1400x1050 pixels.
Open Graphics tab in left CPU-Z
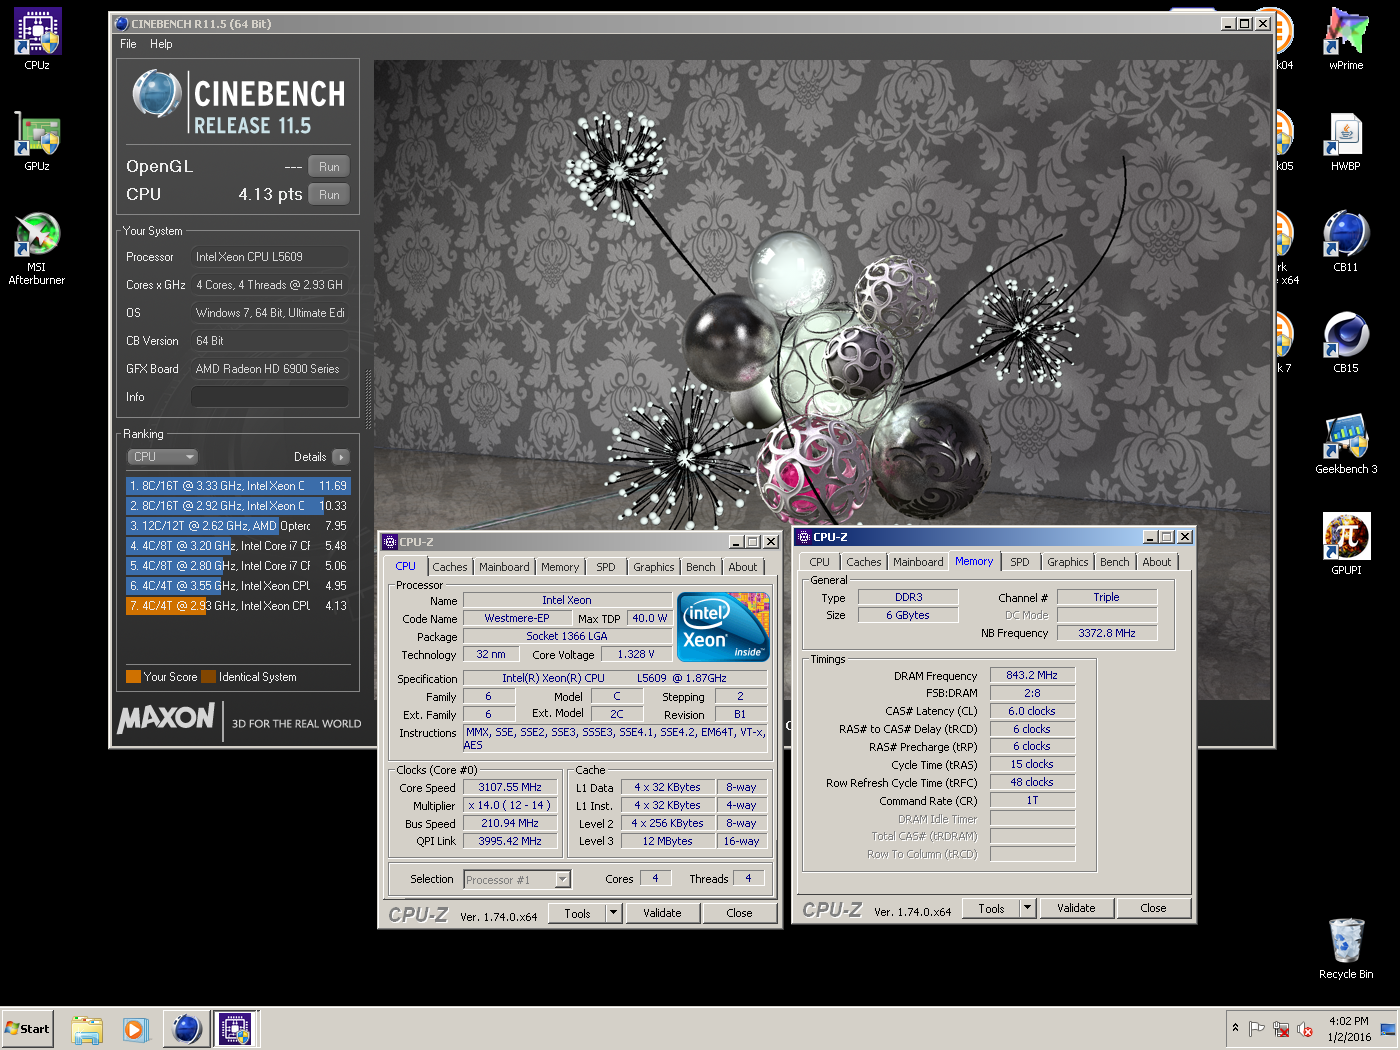(x=654, y=567)
